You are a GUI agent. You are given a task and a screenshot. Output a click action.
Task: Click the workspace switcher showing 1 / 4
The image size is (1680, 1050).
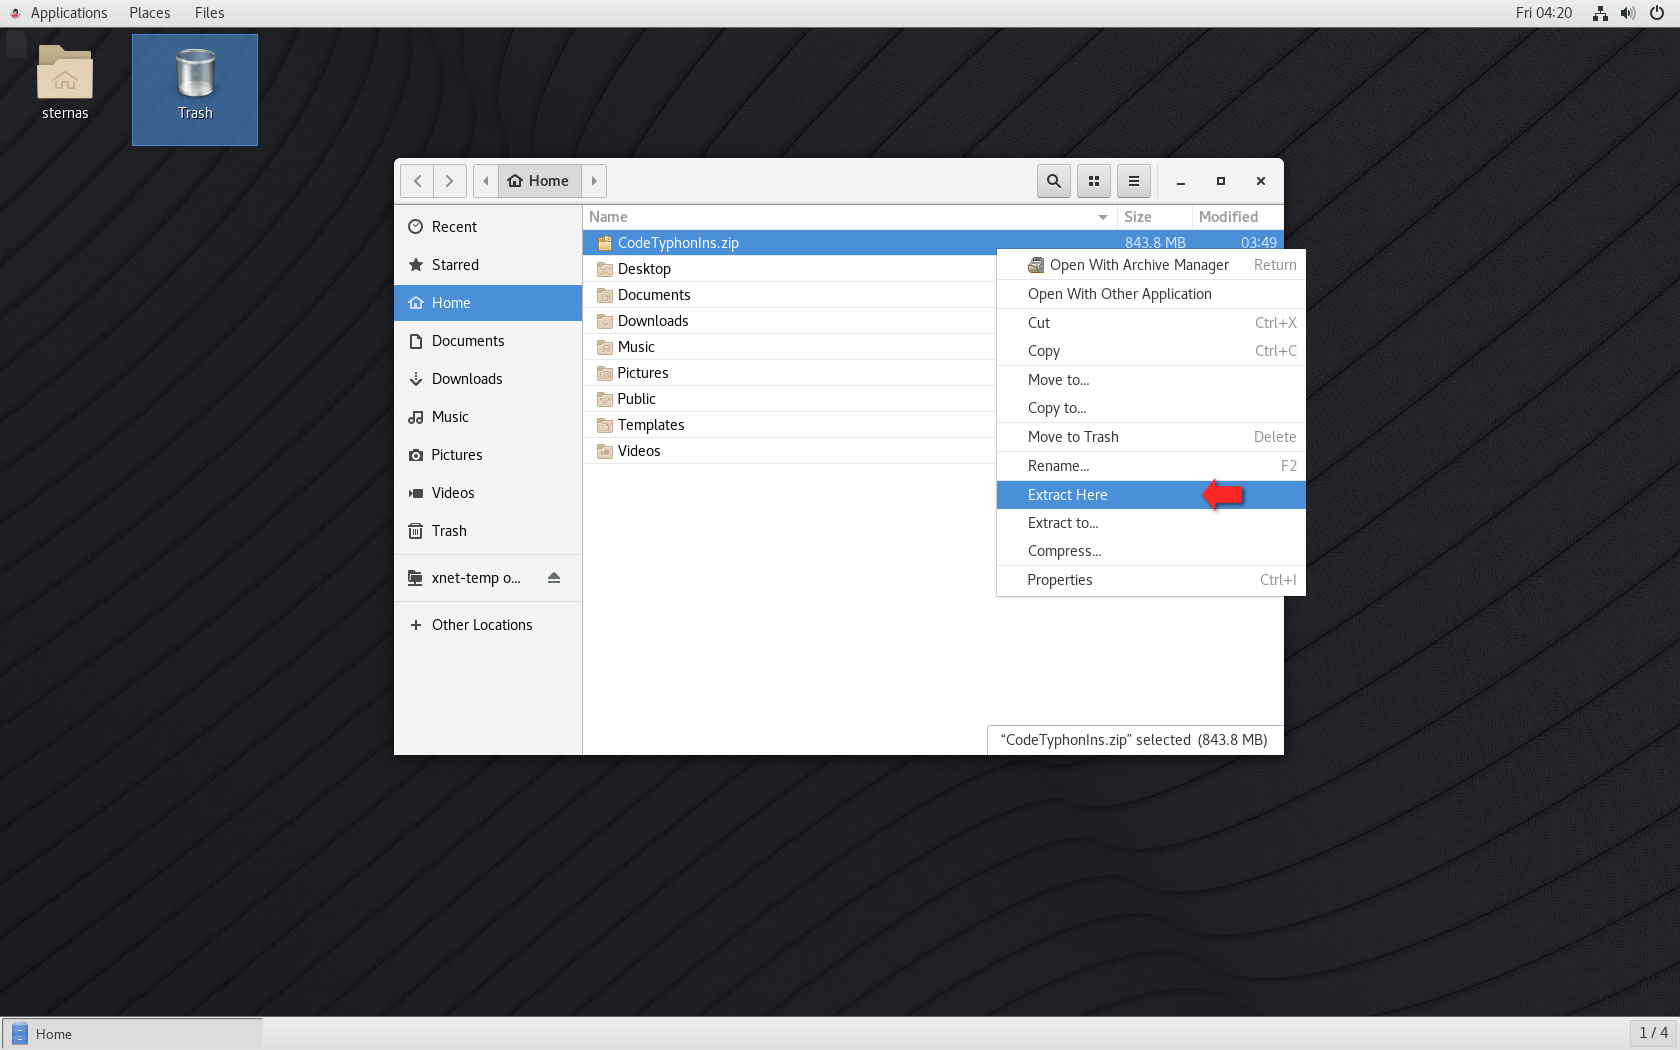coord(1653,1033)
